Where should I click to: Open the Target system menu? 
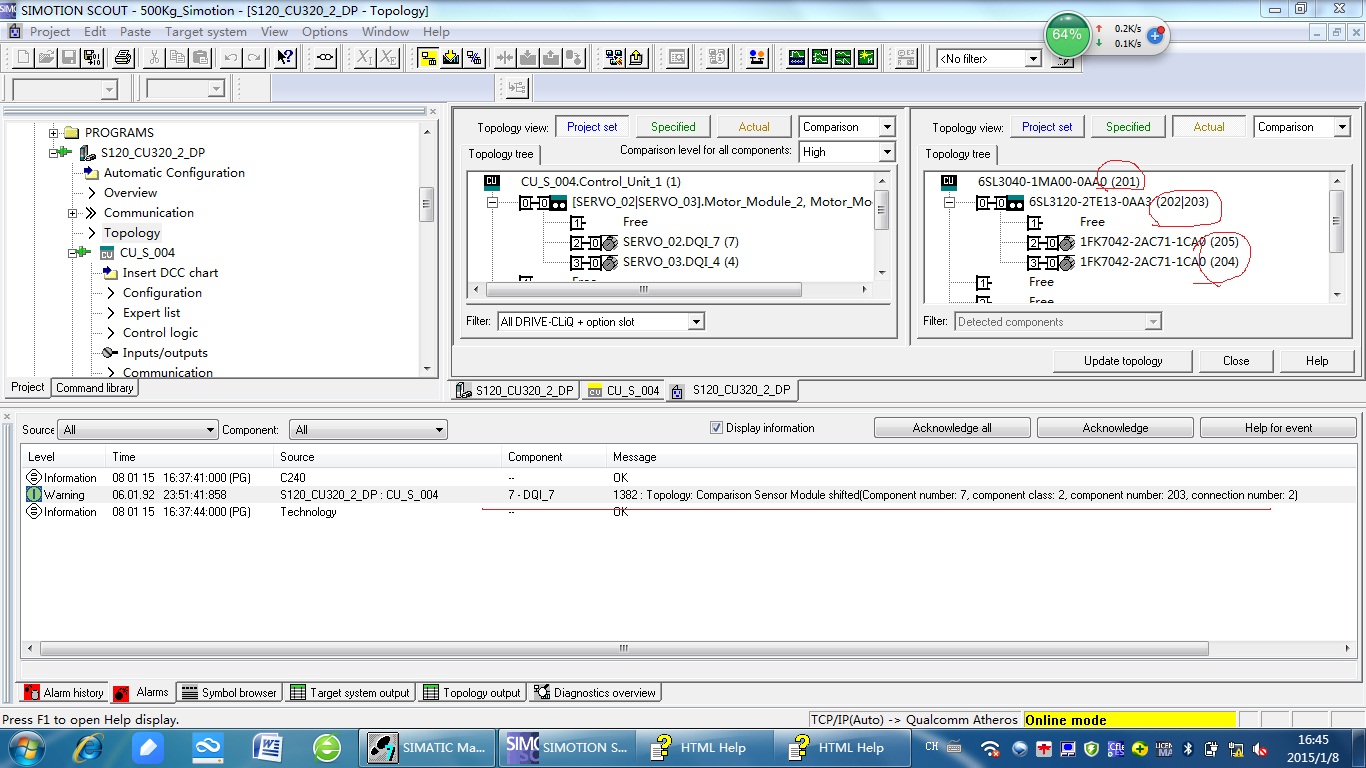click(206, 32)
